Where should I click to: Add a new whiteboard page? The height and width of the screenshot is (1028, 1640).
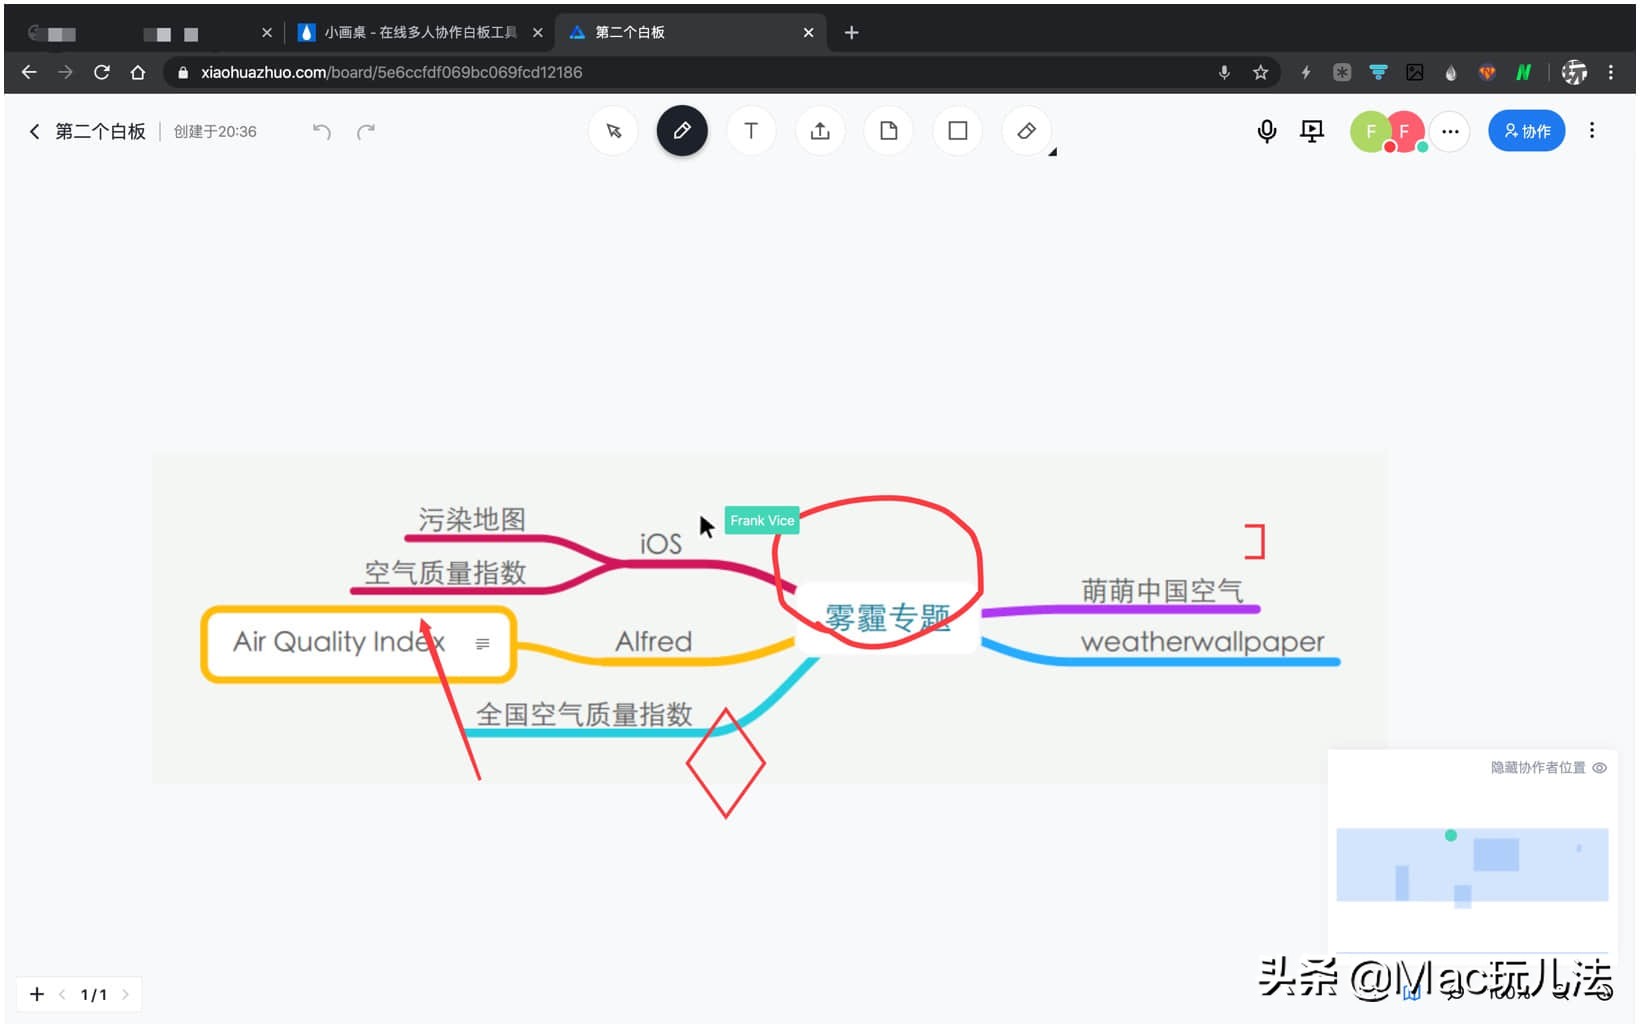pos(37,994)
